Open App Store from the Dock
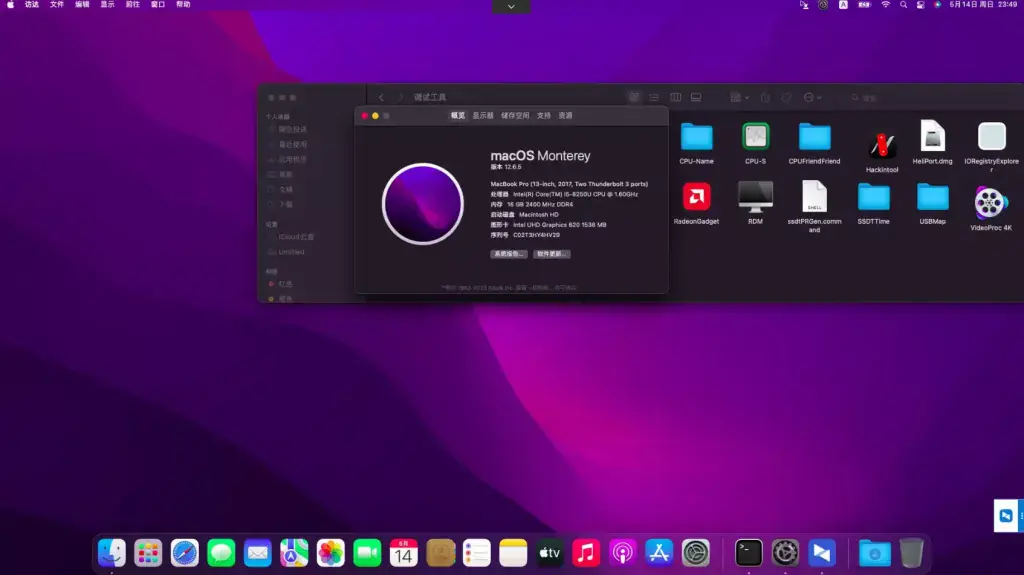This screenshot has width=1024, height=575. (x=659, y=553)
